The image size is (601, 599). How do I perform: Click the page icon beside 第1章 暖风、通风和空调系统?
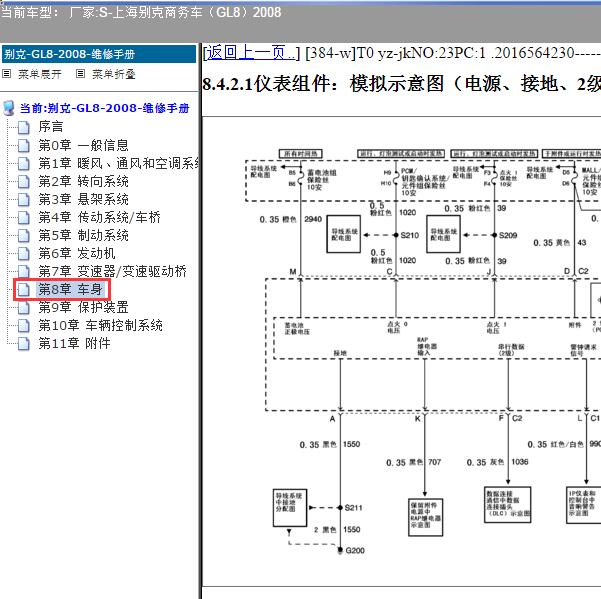24,164
